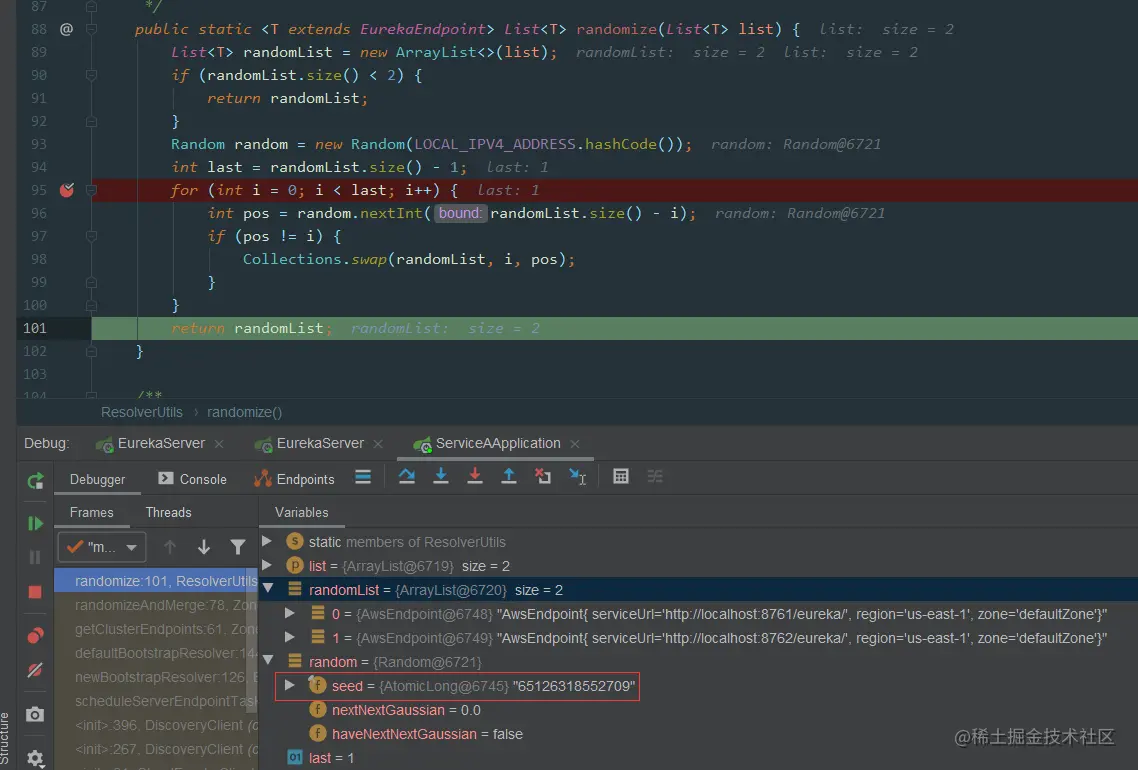Pause the program execution
The width and height of the screenshot is (1138, 770).
pyautogui.click(x=35, y=557)
